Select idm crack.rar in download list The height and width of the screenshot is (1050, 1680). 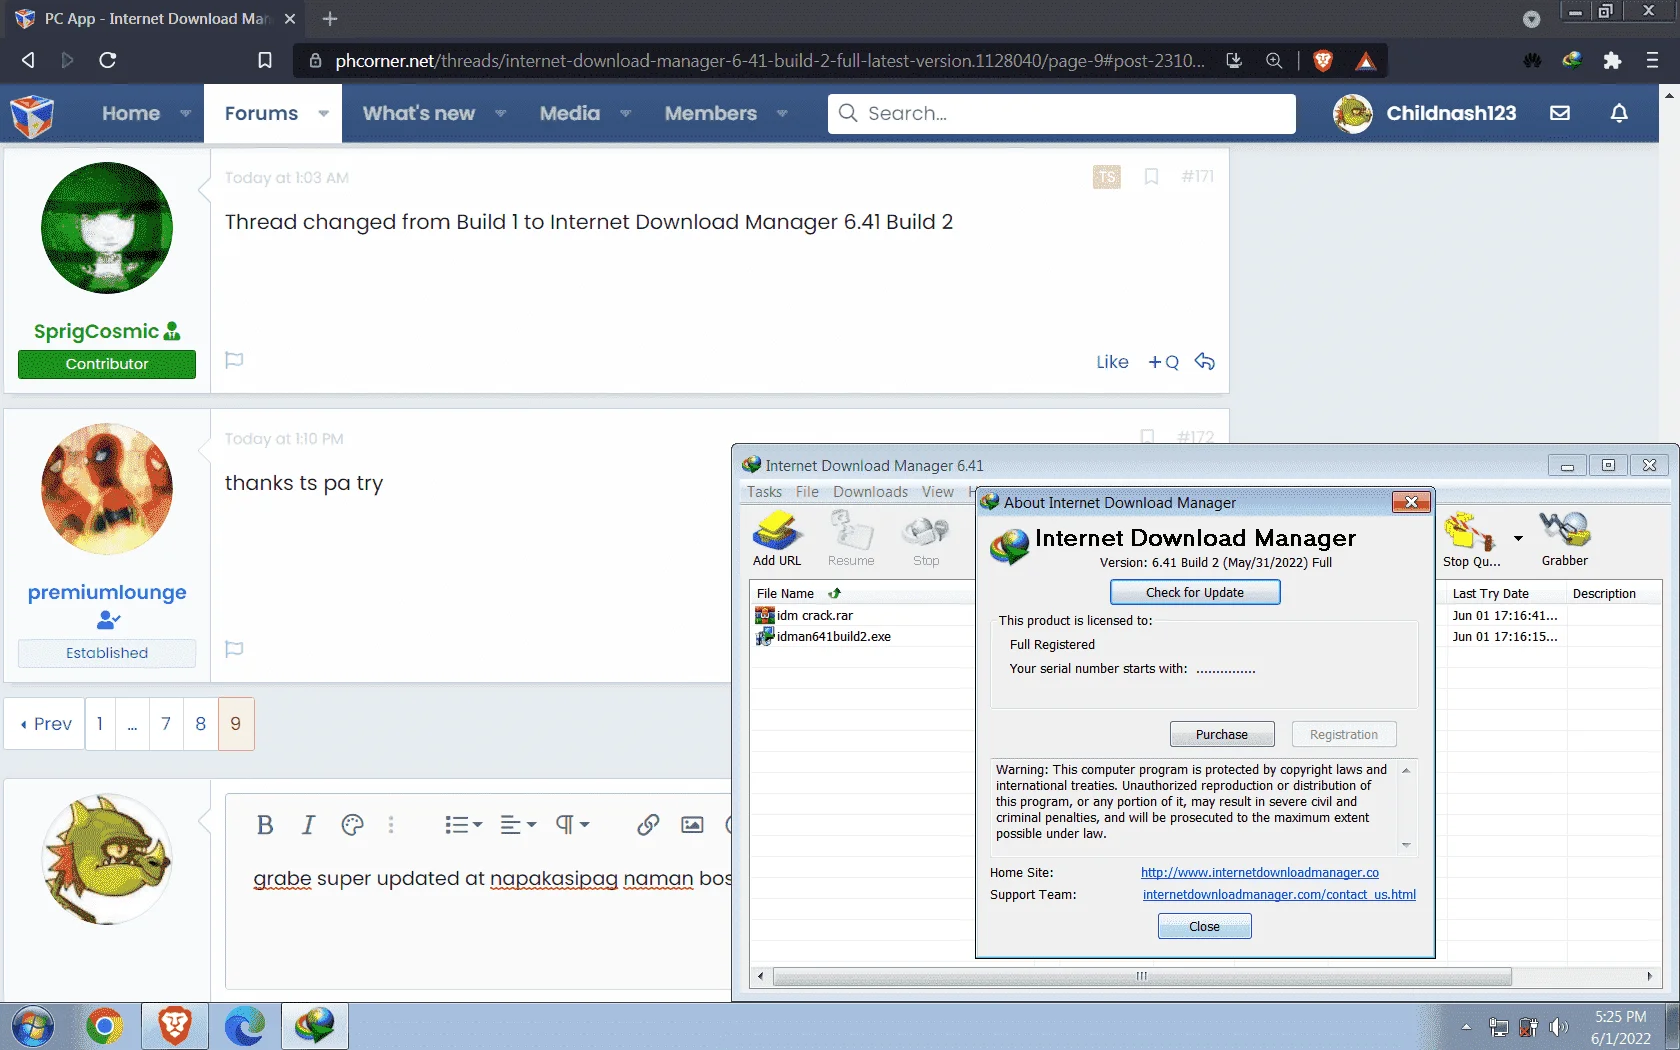point(815,616)
